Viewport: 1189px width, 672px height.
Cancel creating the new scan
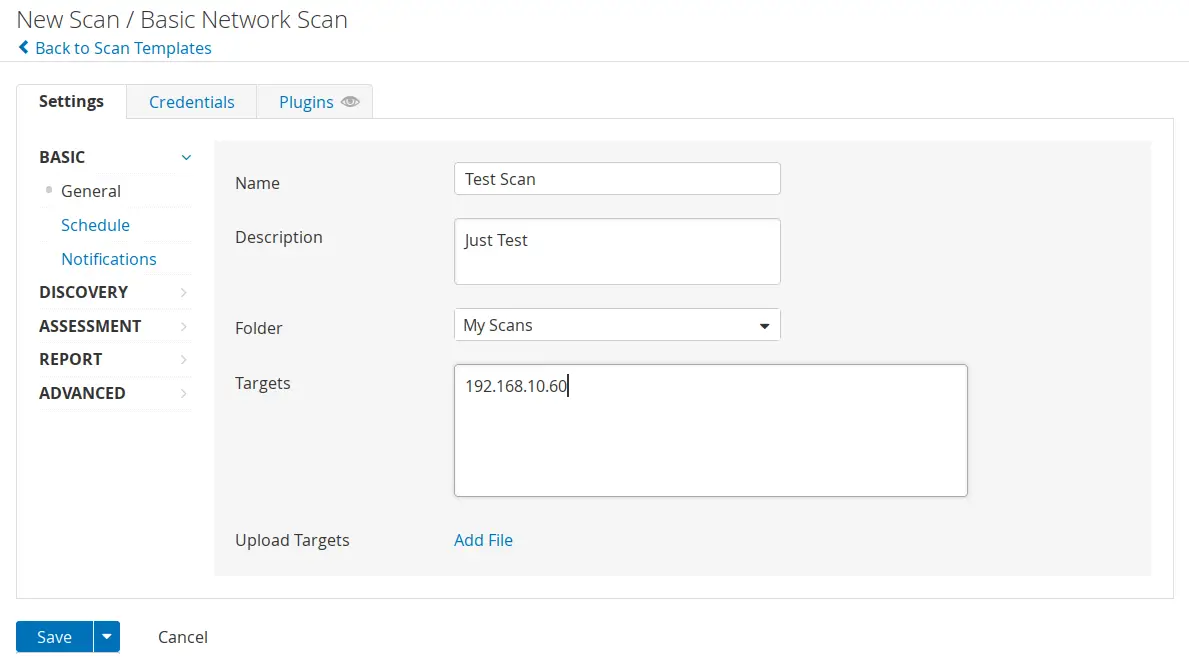pyautogui.click(x=182, y=637)
